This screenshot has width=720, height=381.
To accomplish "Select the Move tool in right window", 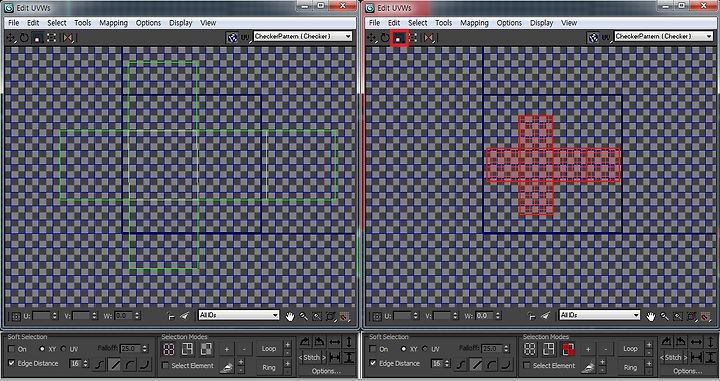I will [371, 38].
